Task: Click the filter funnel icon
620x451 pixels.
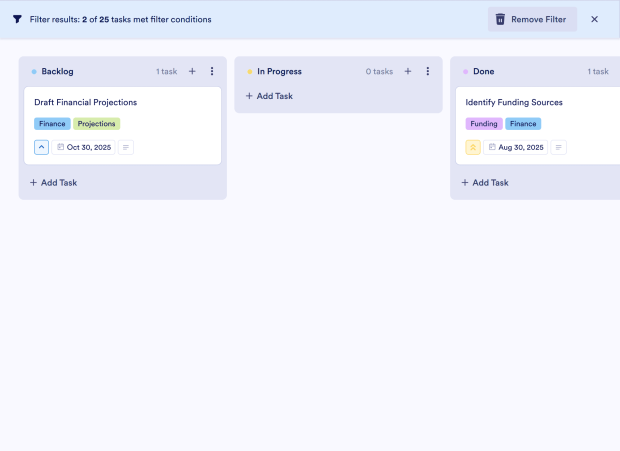Action: 17,19
